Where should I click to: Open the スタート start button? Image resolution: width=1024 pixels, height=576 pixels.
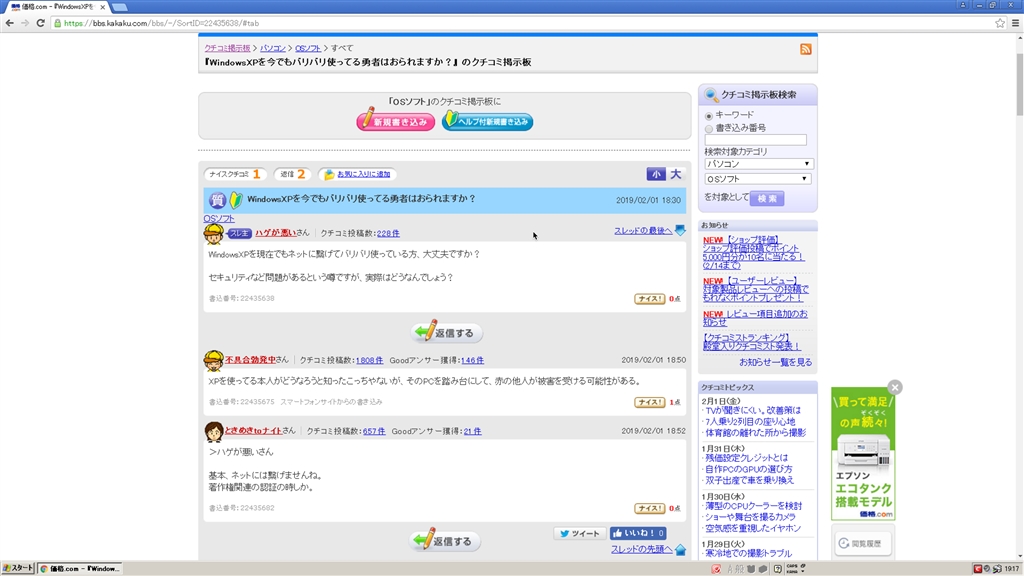click(x=18, y=568)
